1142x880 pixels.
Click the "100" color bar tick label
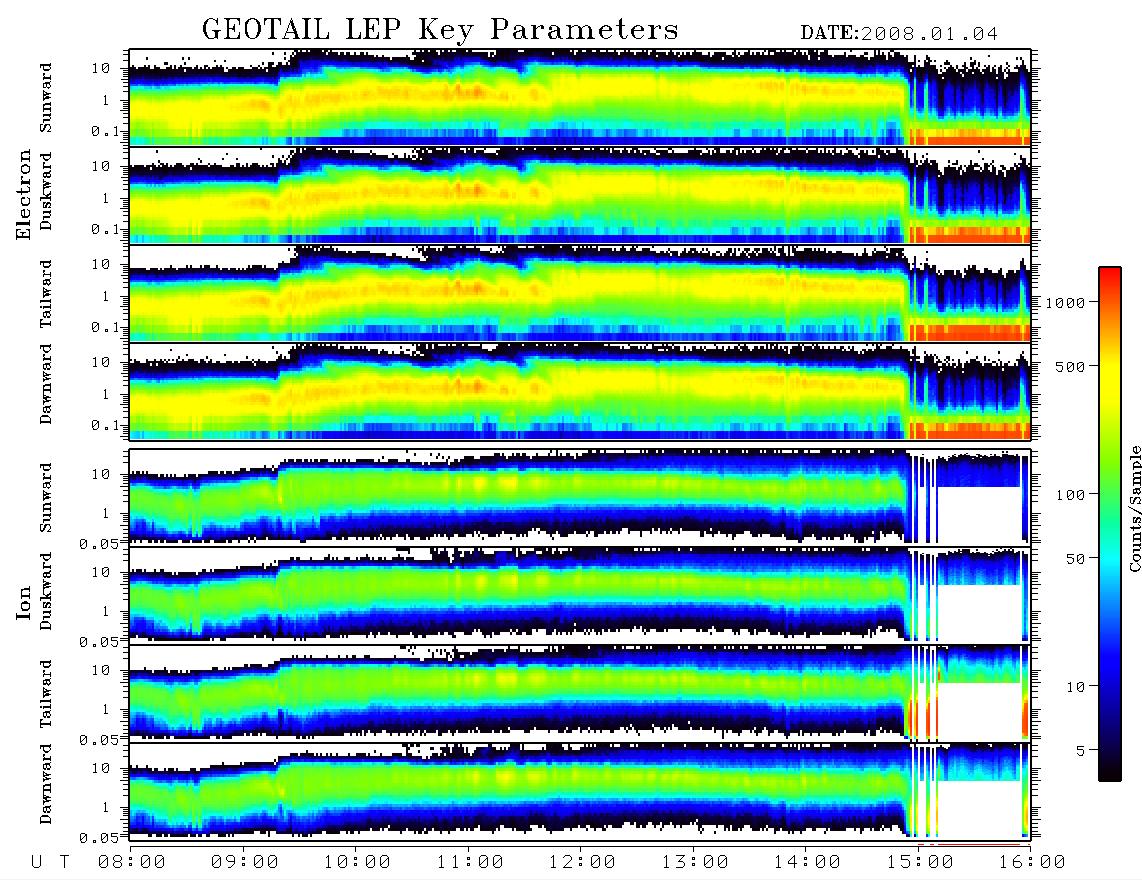coord(1070,495)
